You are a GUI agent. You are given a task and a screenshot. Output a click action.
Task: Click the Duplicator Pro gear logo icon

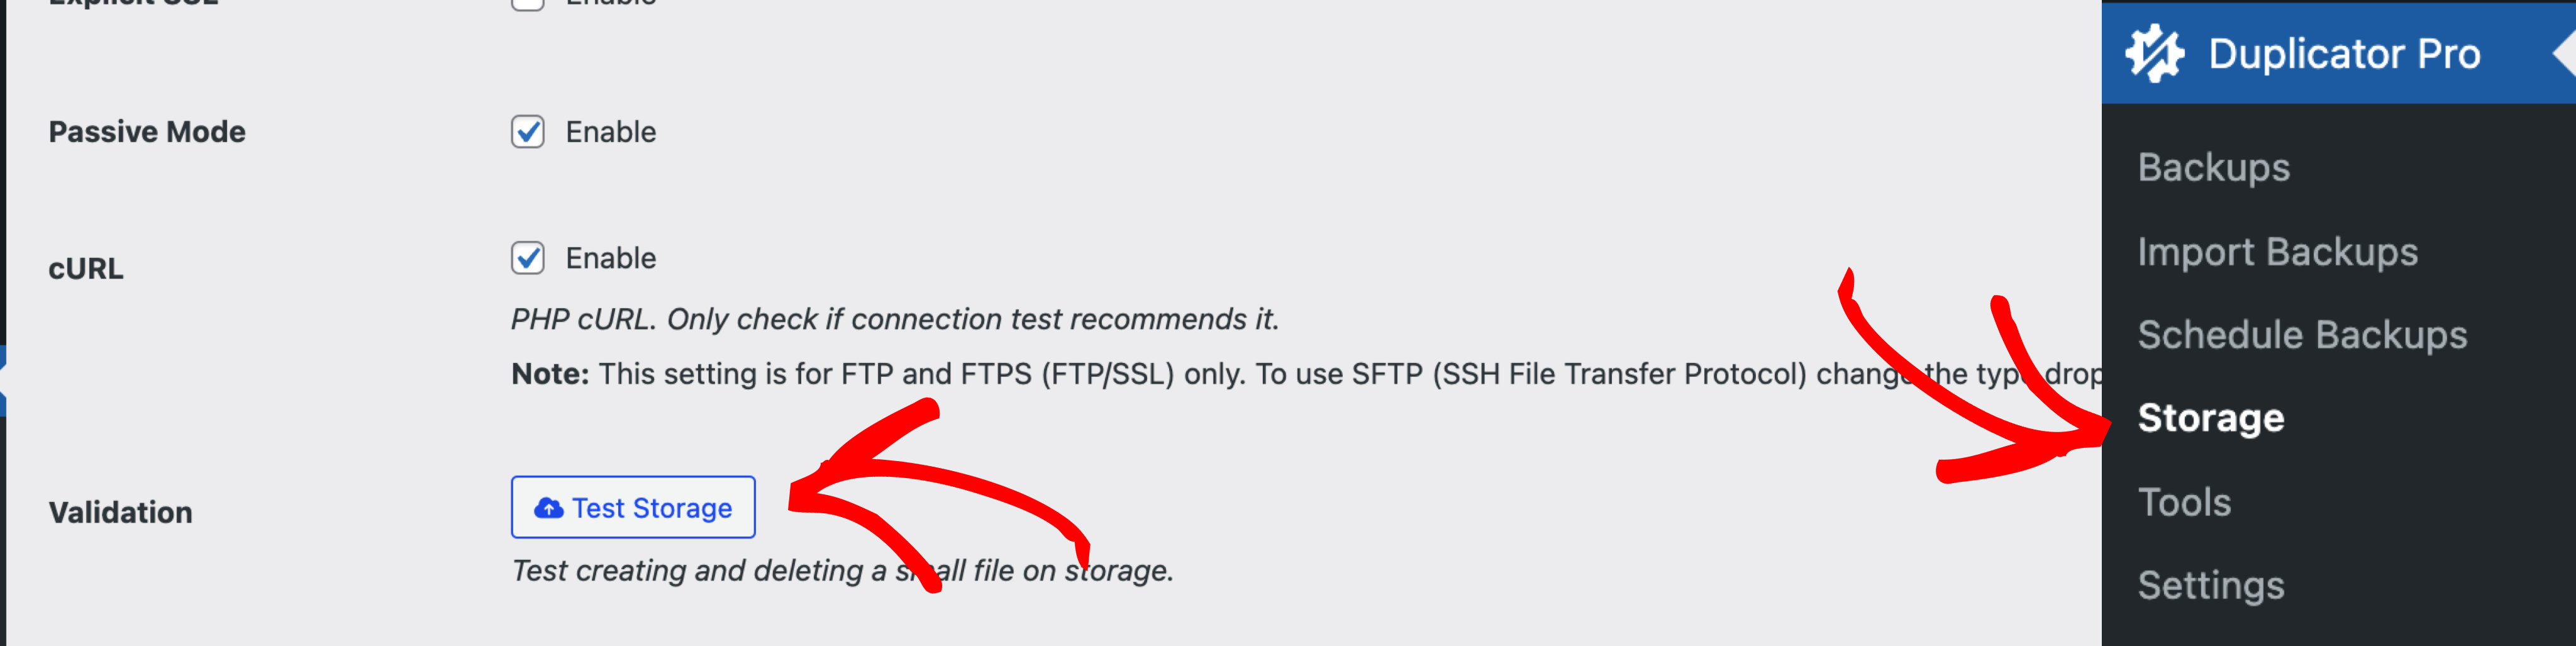coord(2154,53)
